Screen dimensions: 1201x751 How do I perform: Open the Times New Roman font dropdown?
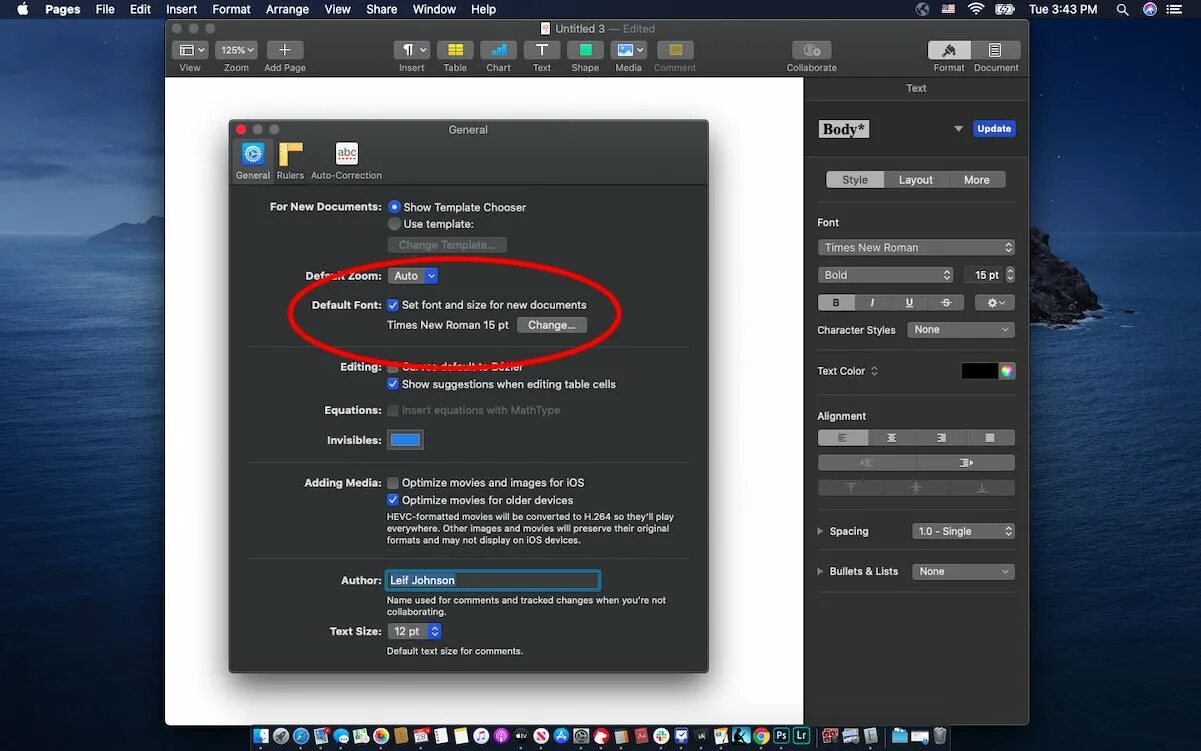click(916, 248)
